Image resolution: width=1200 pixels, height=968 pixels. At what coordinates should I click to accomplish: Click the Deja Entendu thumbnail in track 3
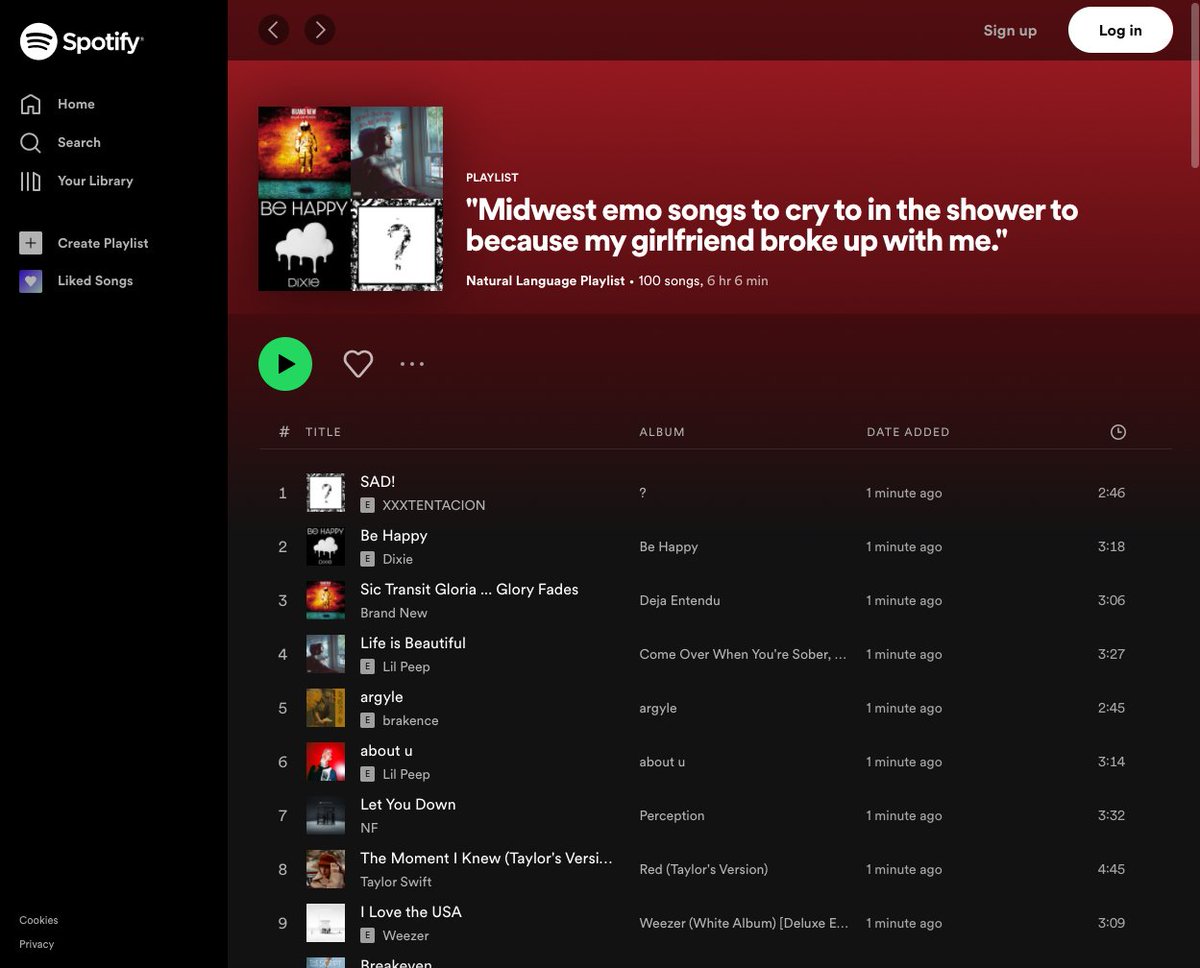point(325,601)
